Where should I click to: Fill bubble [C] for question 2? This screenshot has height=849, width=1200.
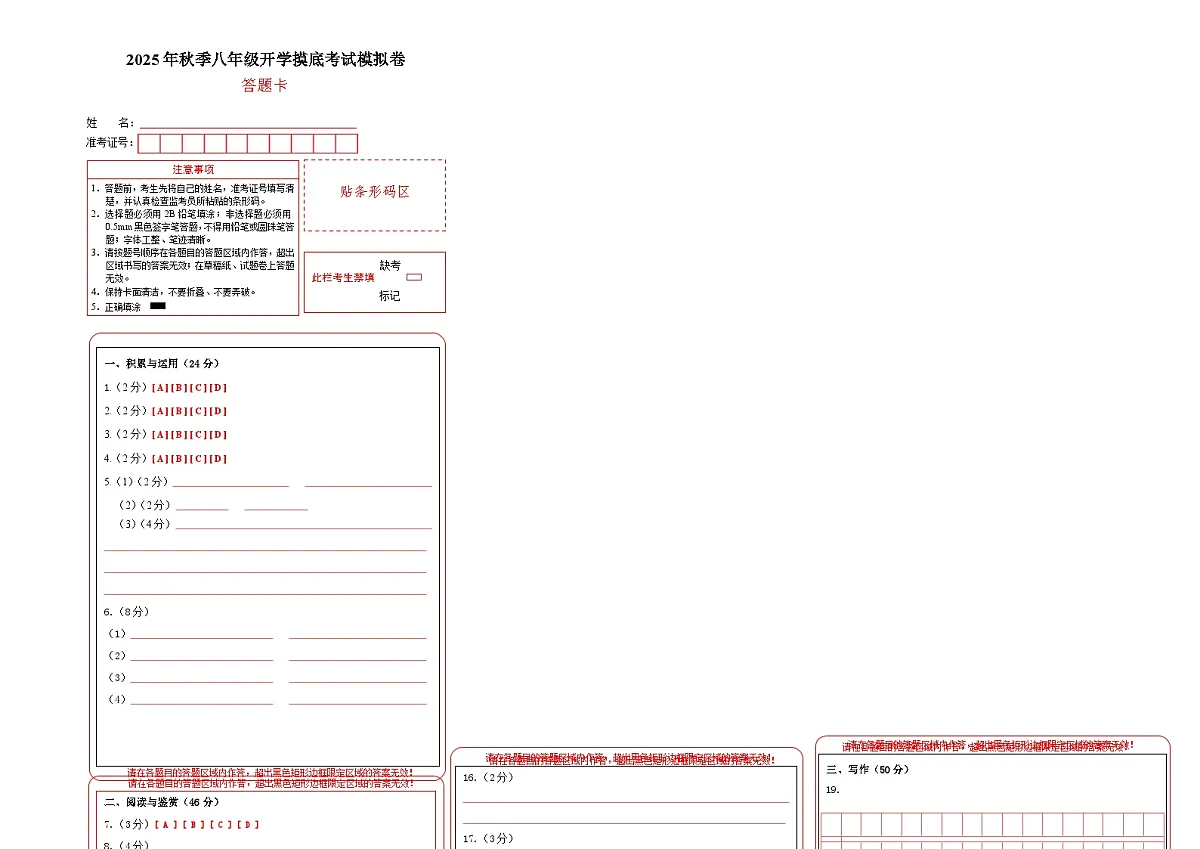(198, 411)
